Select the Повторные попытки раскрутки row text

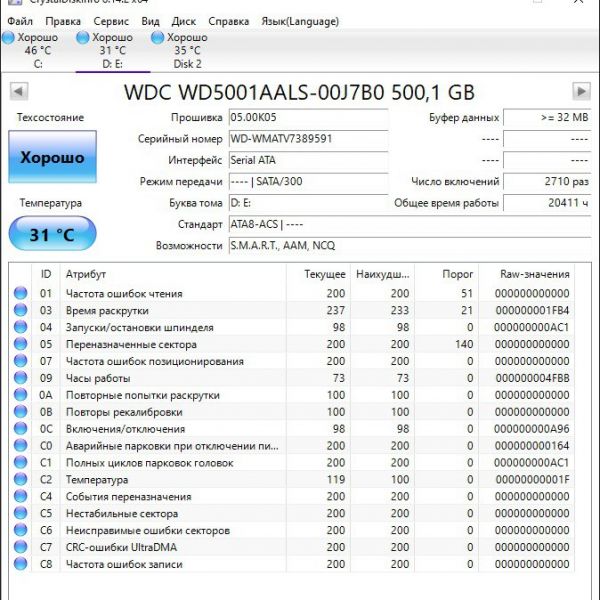point(143,395)
